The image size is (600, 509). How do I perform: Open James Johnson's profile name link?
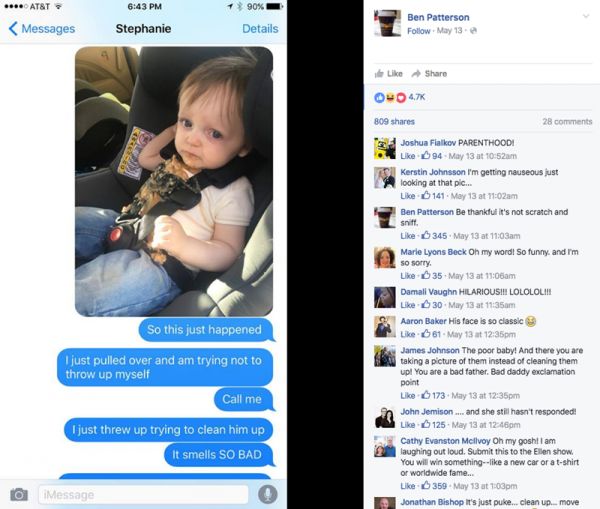point(430,351)
